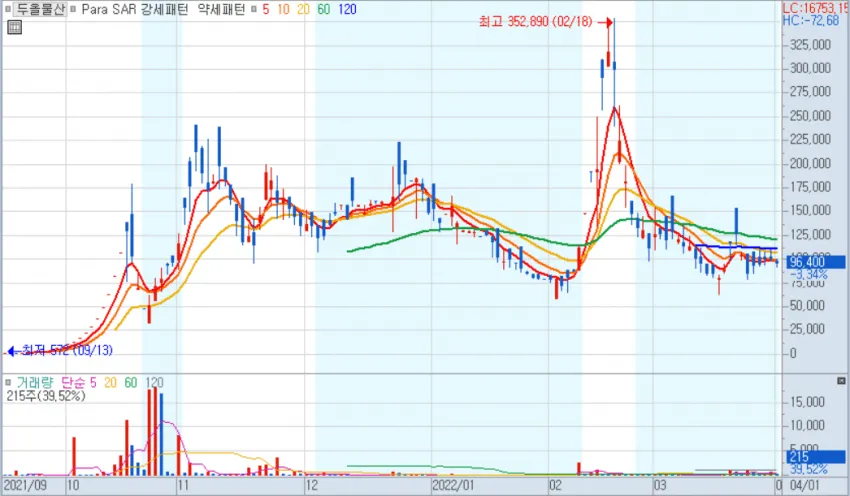The image size is (850, 496).
Task: Click the 10,000 volume axis label
Action: point(807,425)
